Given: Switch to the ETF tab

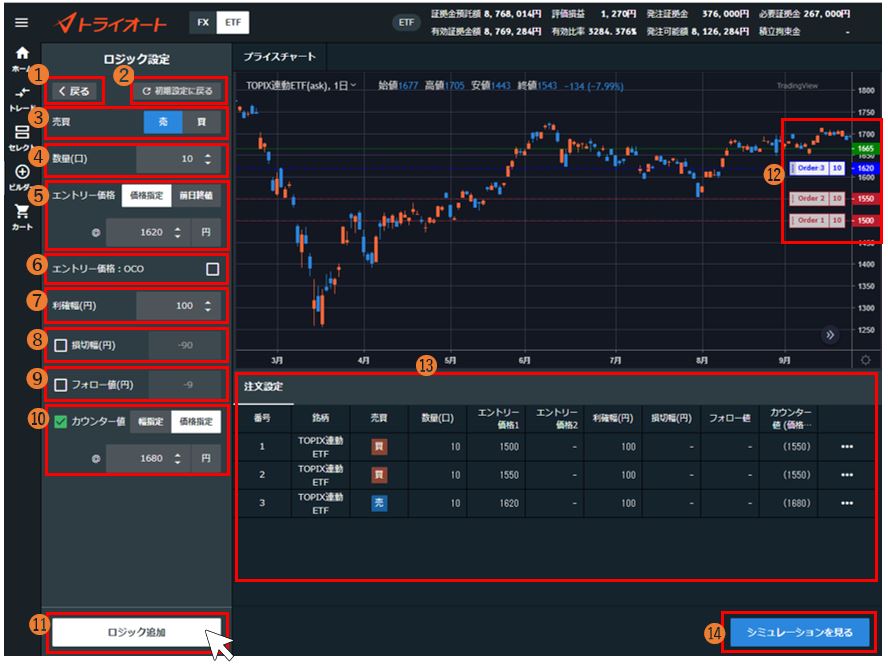Looking at the screenshot, I should point(233,23).
